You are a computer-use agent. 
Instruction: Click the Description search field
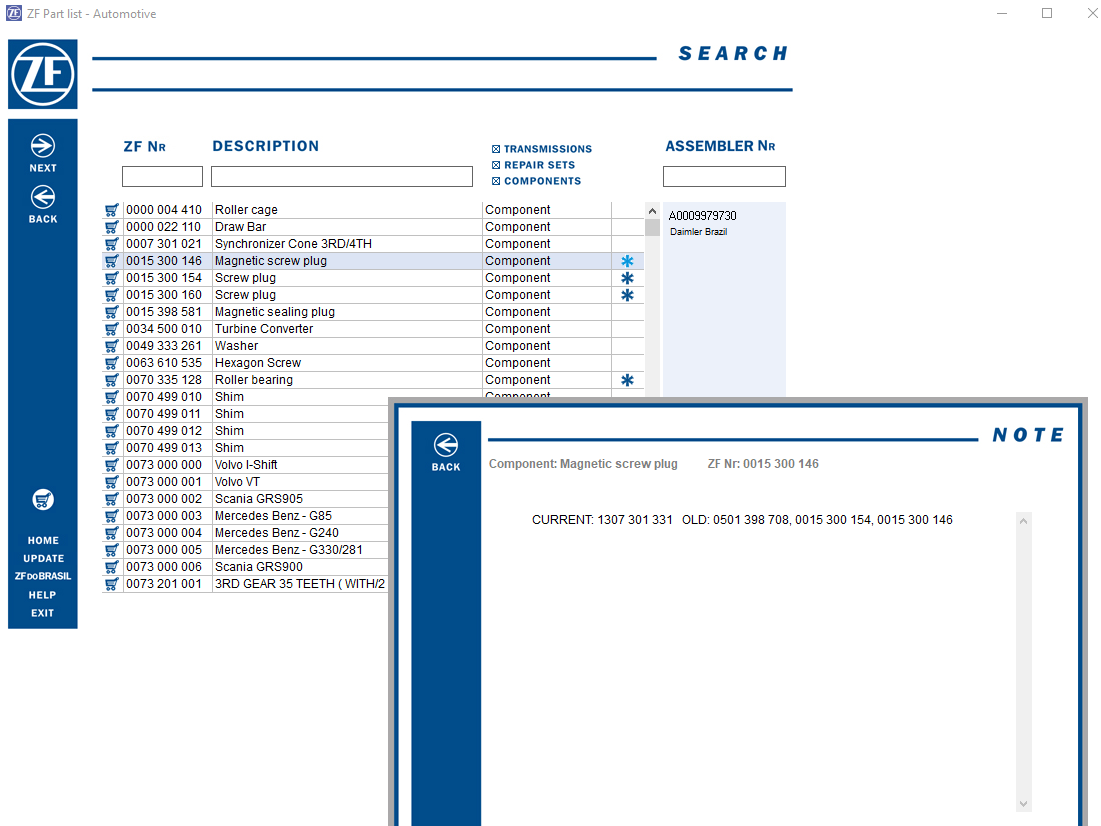[x=342, y=176]
